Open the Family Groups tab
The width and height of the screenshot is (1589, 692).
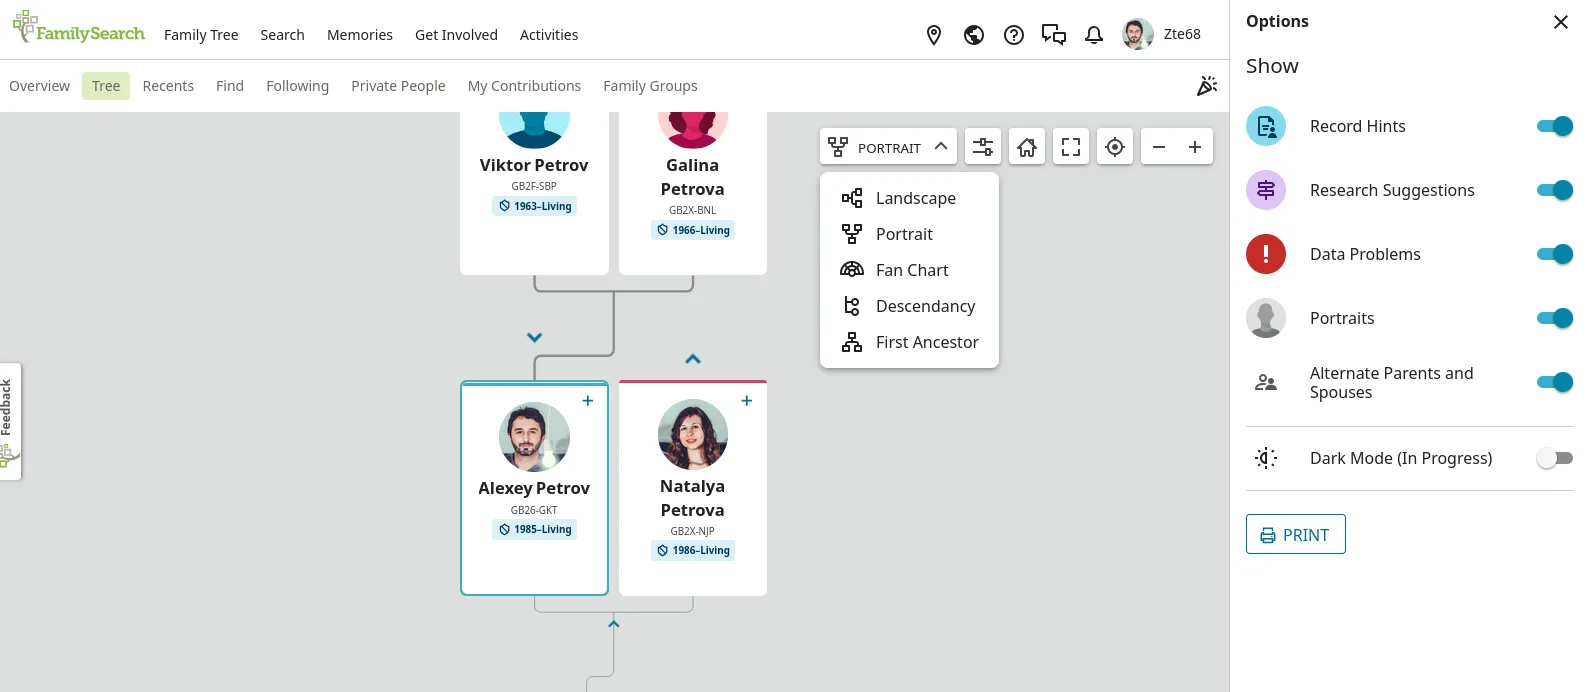click(650, 86)
